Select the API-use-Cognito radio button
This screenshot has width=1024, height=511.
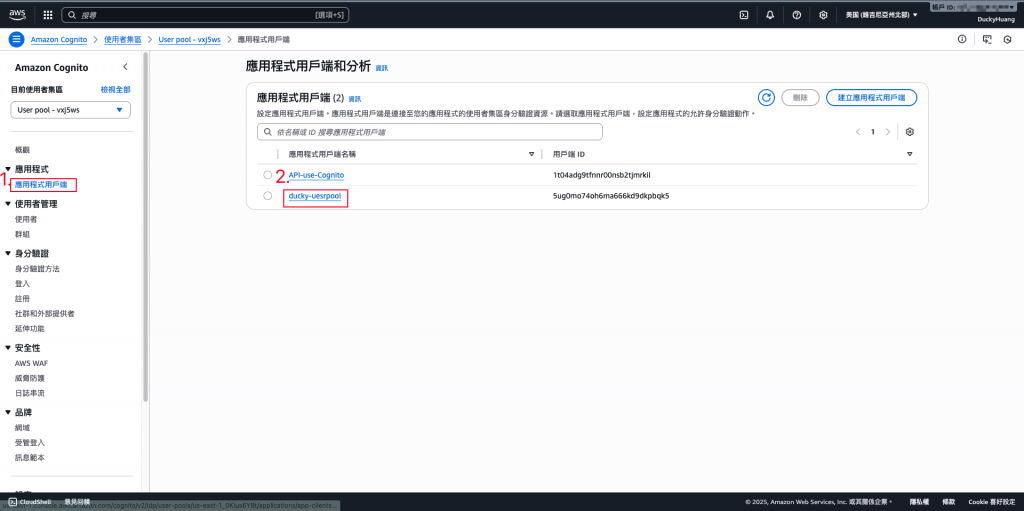coord(268,174)
